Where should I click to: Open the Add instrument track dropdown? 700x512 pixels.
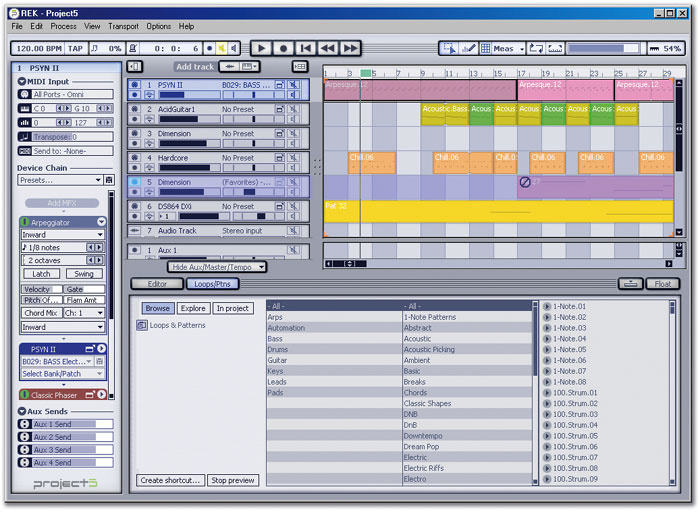pos(249,67)
